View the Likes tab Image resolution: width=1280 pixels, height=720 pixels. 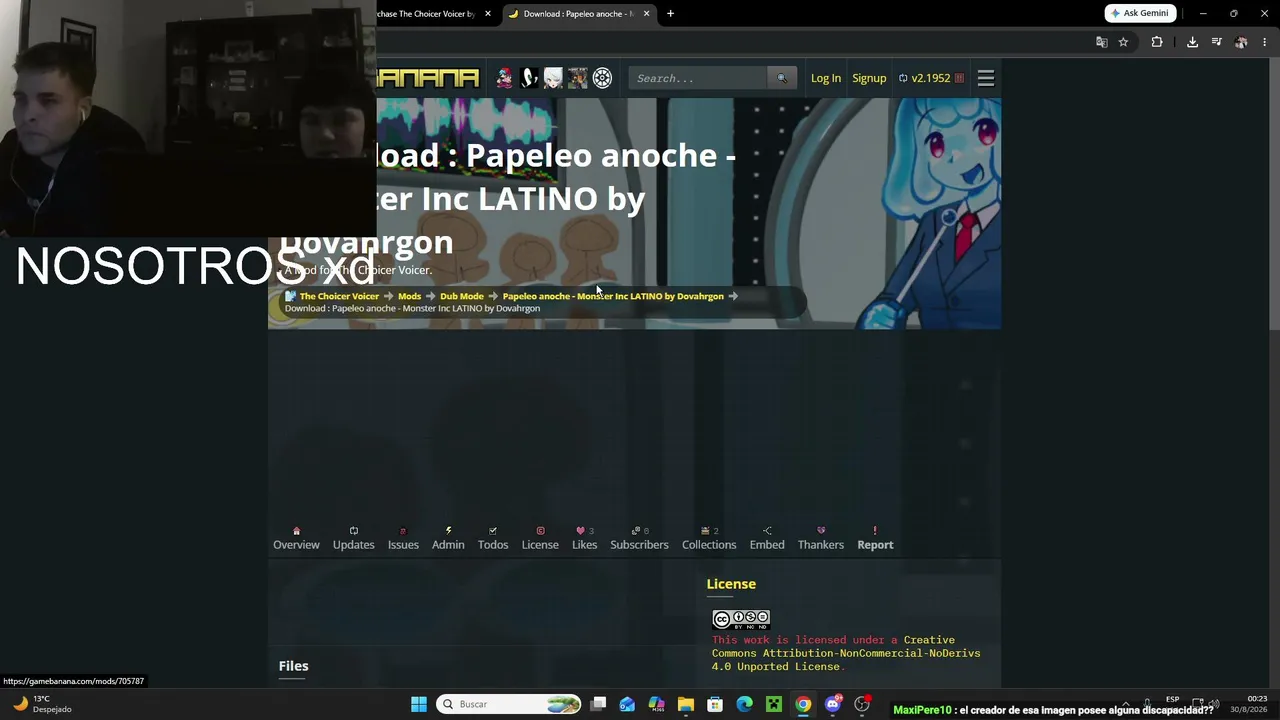point(585,538)
